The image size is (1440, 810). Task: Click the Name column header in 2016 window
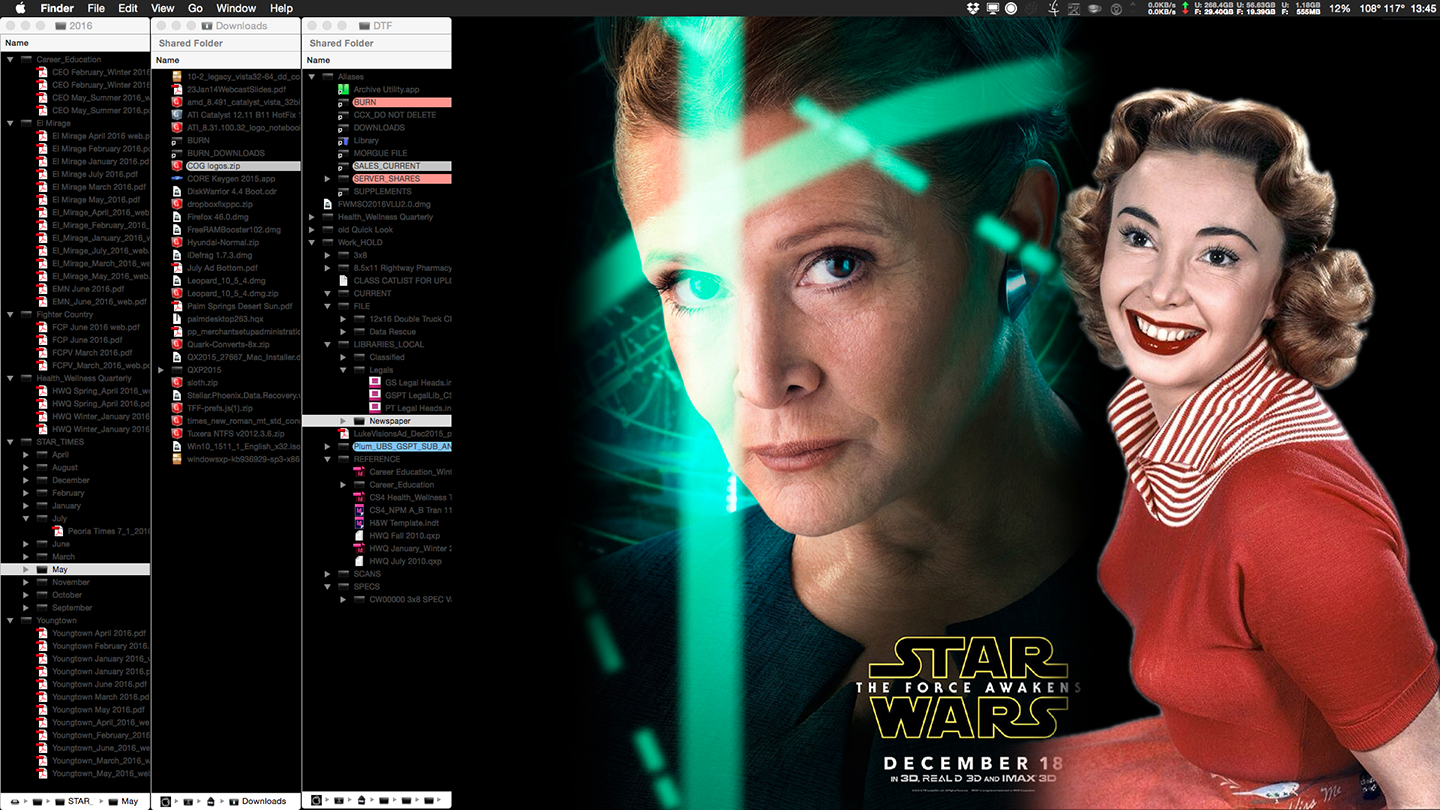[75, 43]
